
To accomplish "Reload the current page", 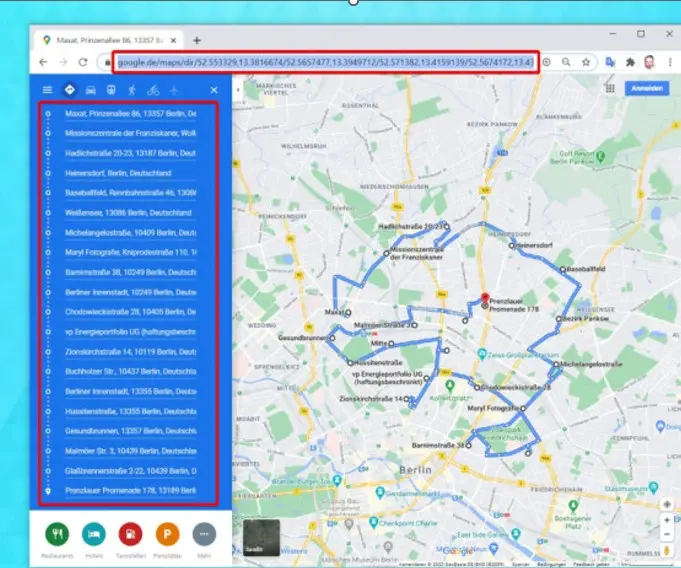I will [83, 62].
